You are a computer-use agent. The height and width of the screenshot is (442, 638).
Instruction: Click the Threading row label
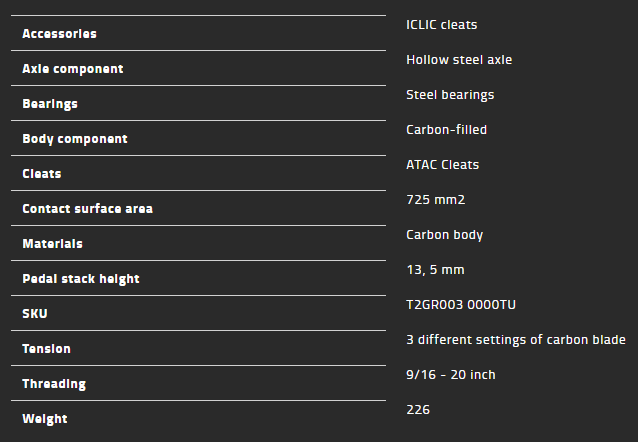tap(54, 384)
